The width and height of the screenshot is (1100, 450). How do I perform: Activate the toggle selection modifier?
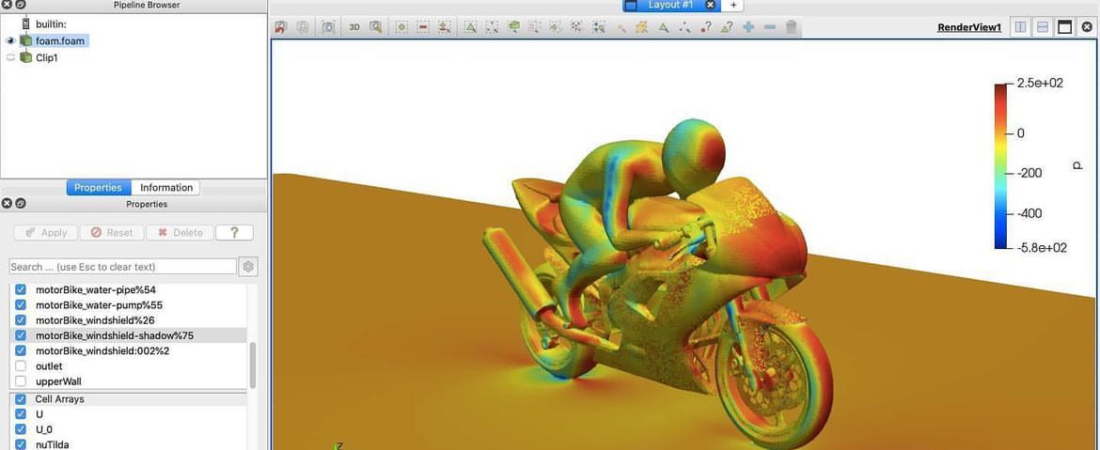coord(443,27)
